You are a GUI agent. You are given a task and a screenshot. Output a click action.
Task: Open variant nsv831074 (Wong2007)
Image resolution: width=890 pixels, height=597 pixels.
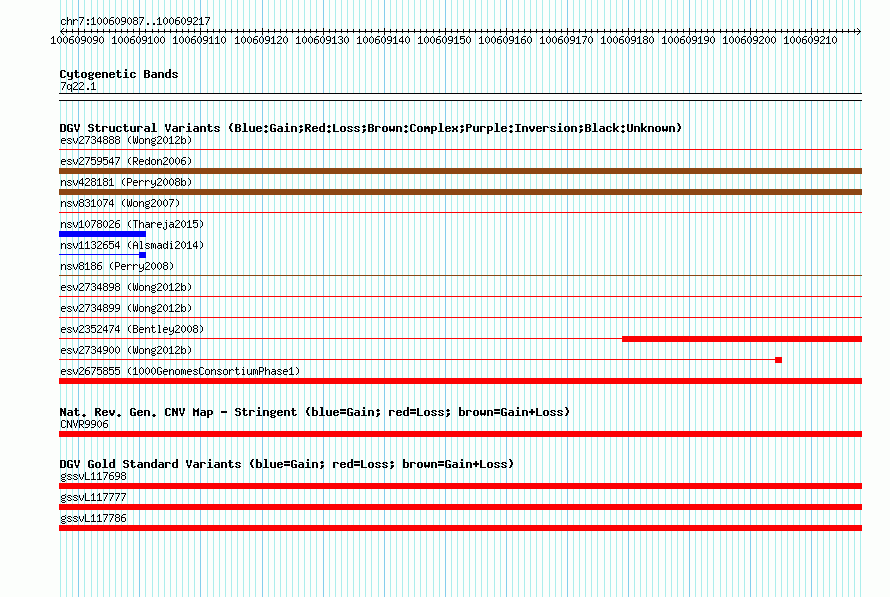[120, 203]
